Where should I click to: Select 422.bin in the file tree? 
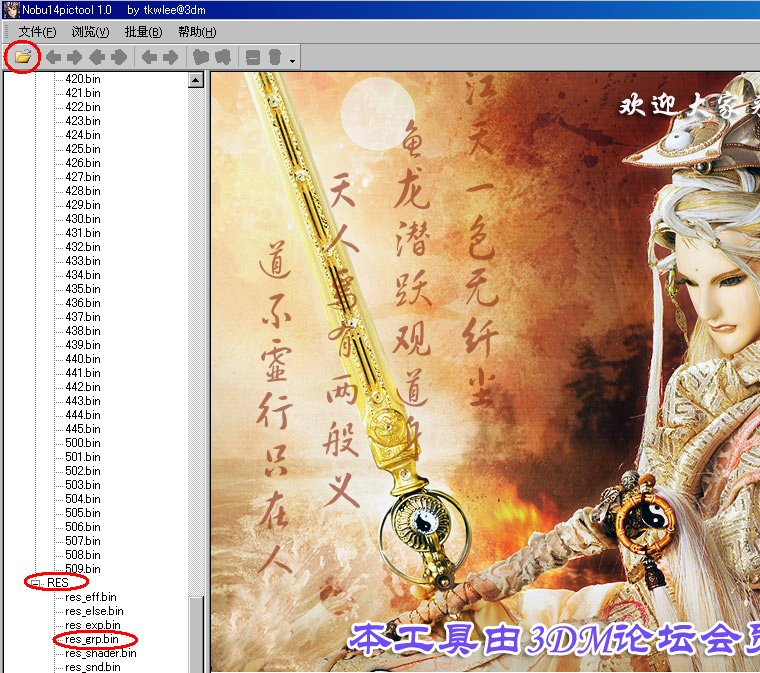pyautogui.click(x=83, y=107)
